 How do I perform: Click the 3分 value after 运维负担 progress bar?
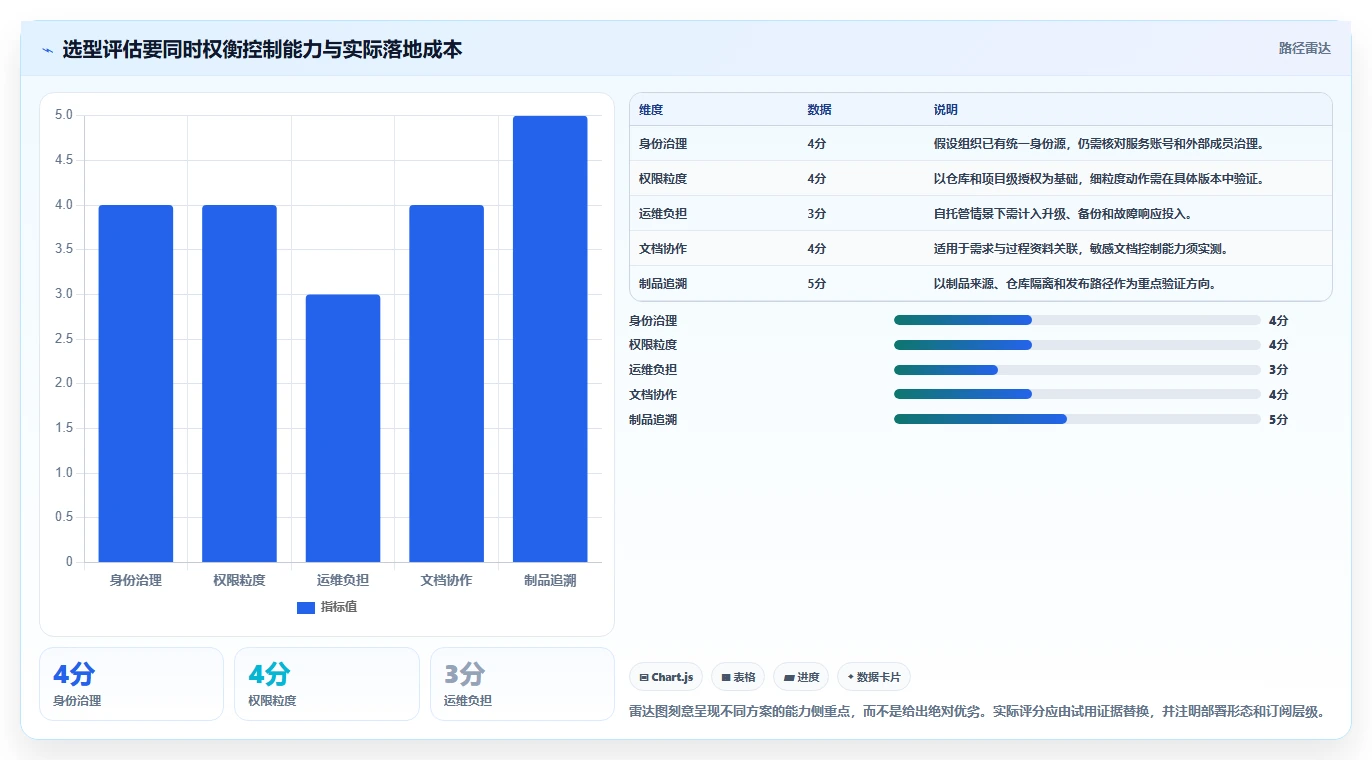1279,370
